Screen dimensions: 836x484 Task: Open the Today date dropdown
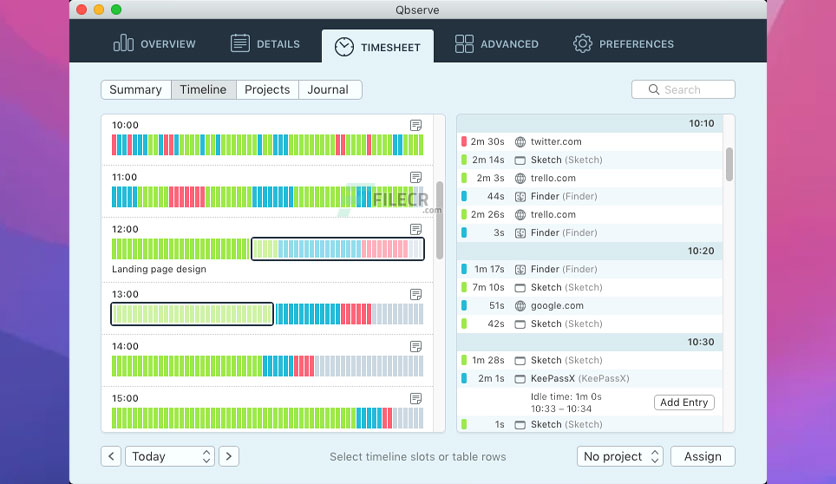(170, 456)
